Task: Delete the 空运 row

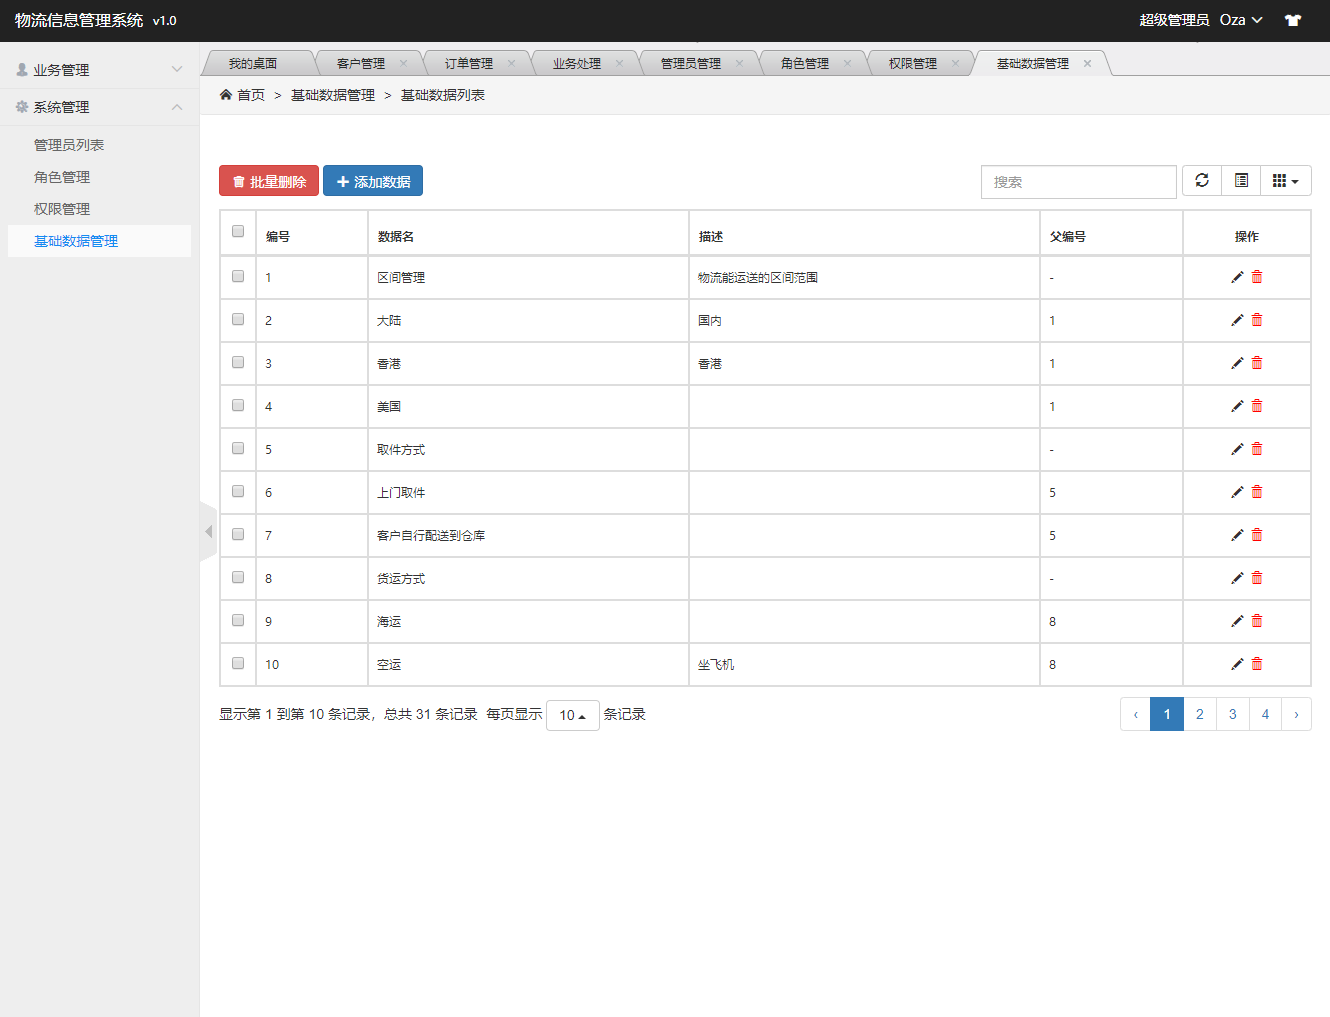Action: (x=1257, y=664)
